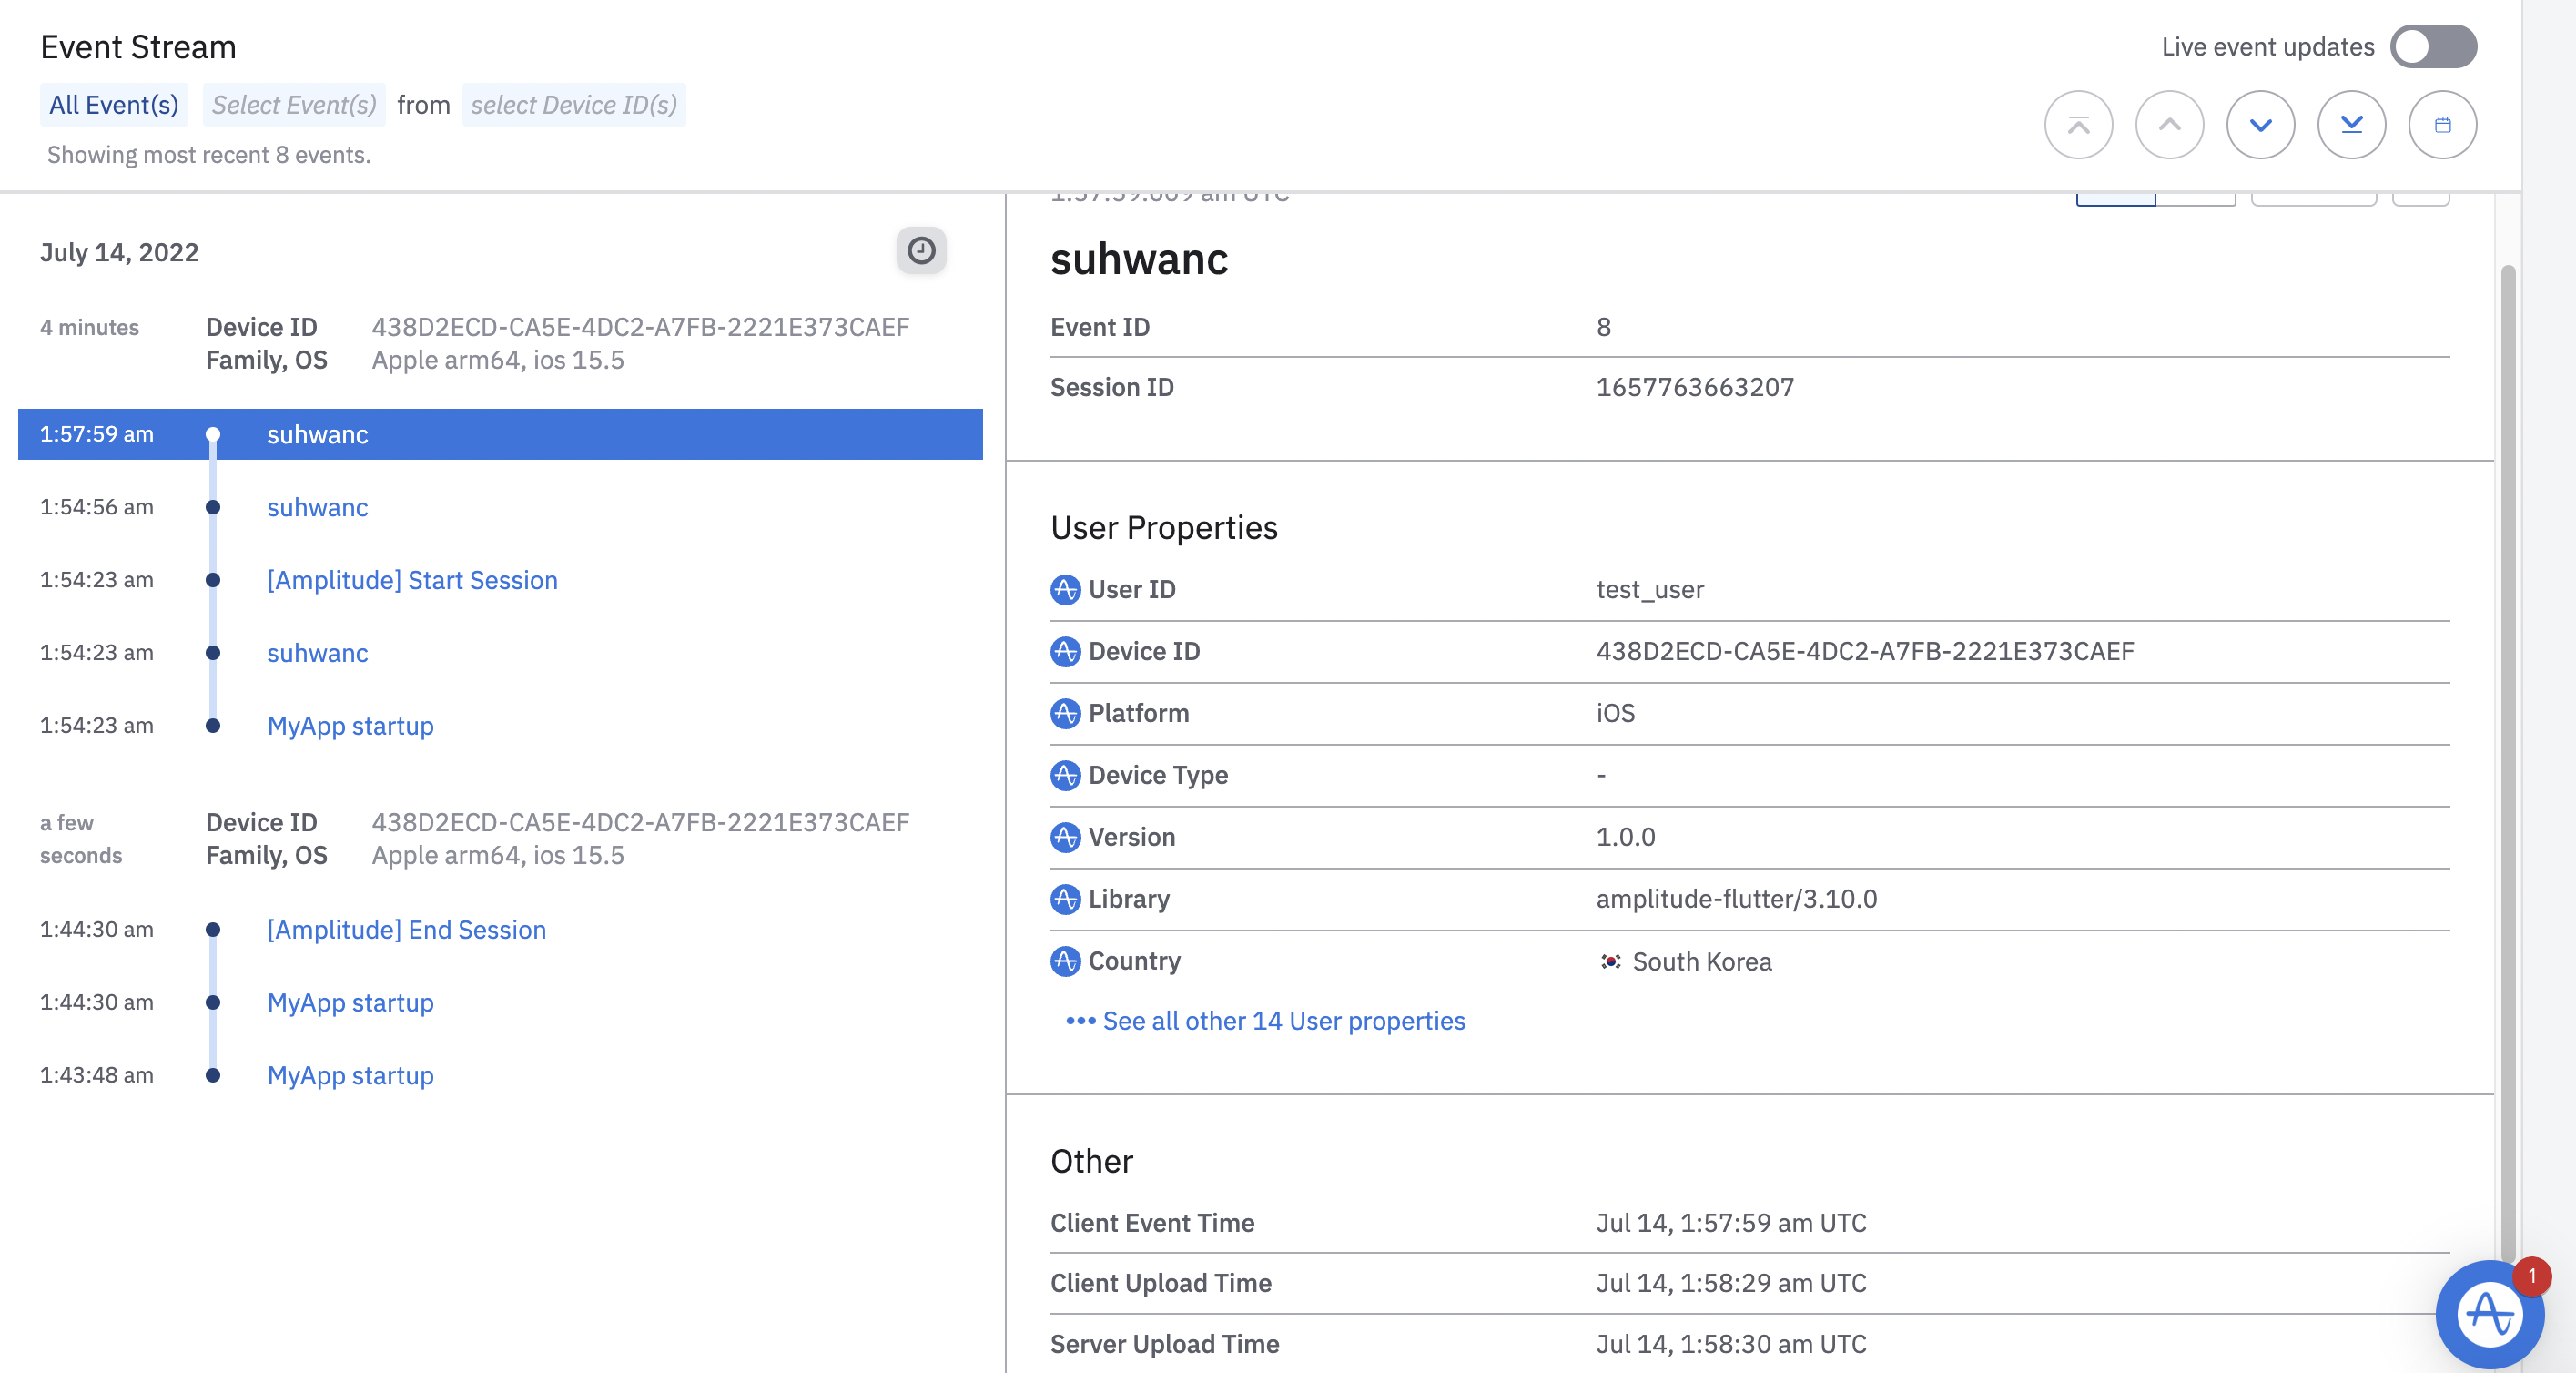The height and width of the screenshot is (1373, 2576).
Task: Click timeline dot for 1:54:56 am event
Action: [213, 508]
